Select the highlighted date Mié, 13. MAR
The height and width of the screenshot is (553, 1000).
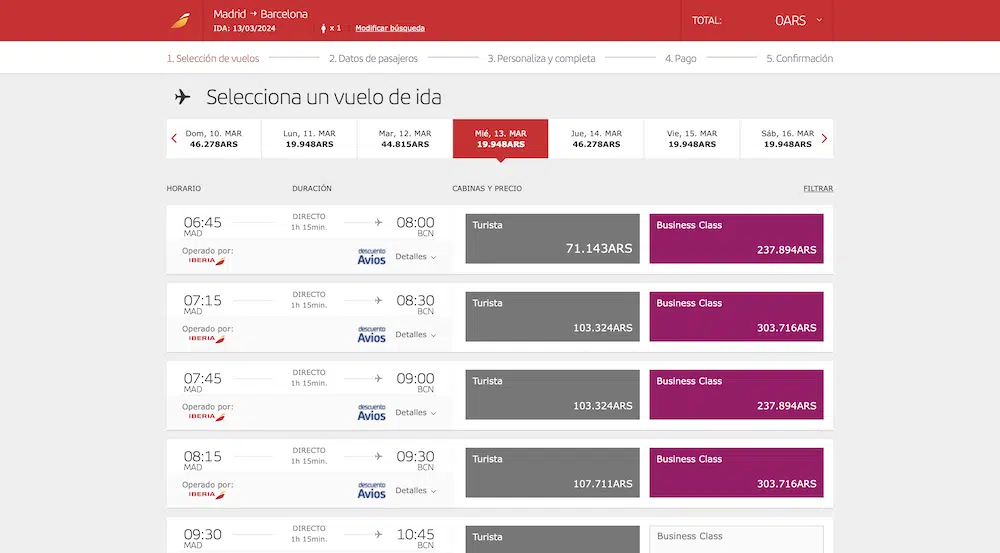501,138
